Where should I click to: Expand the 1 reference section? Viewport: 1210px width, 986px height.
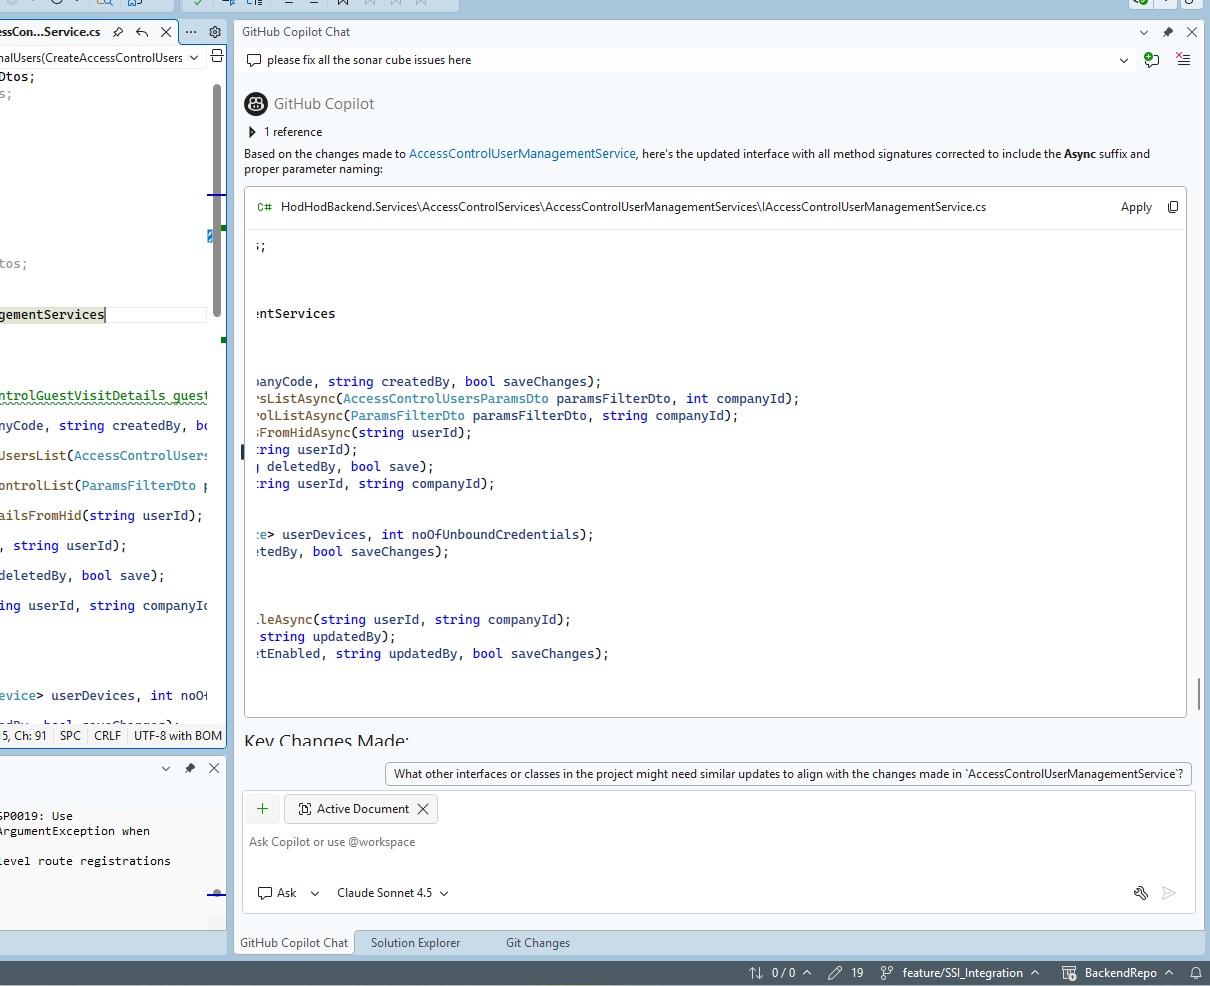coord(252,131)
